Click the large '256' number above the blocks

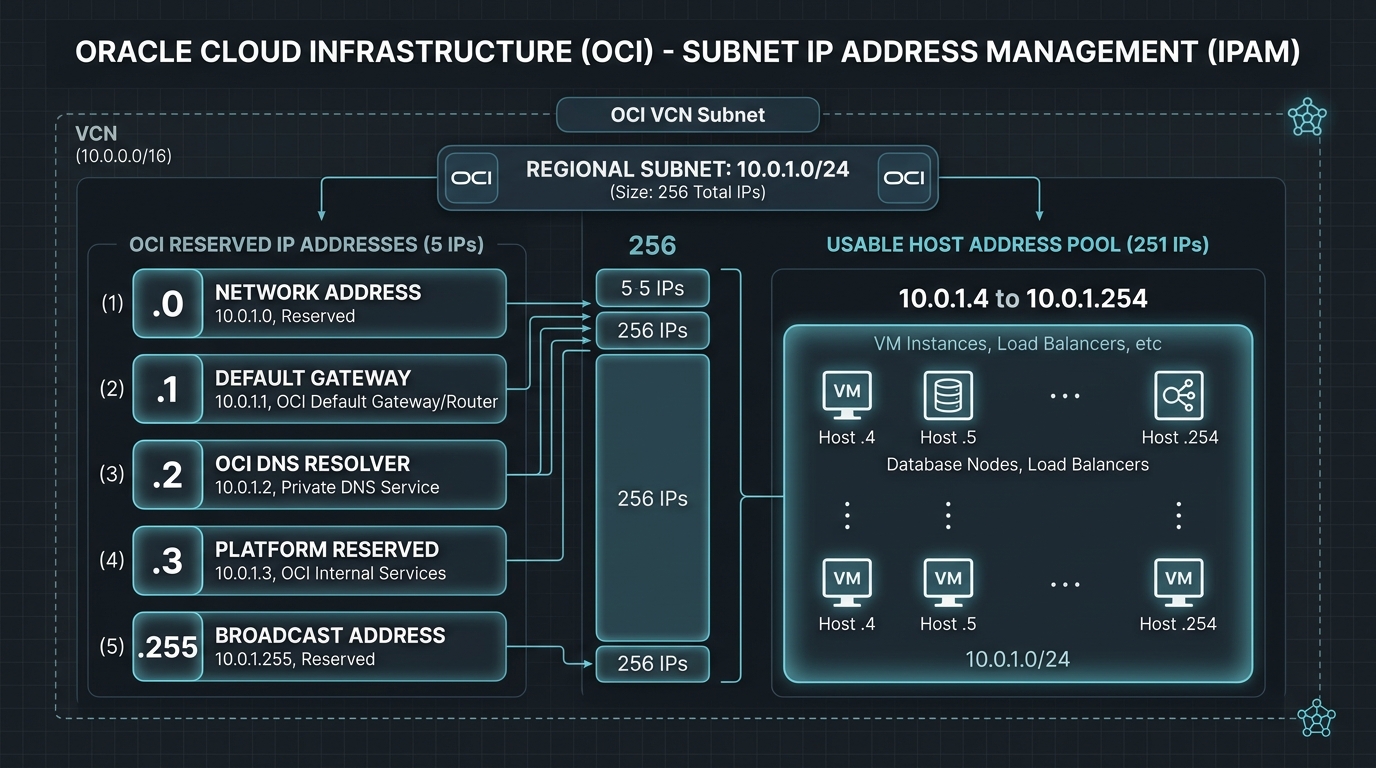pyautogui.click(x=653, y=245)
